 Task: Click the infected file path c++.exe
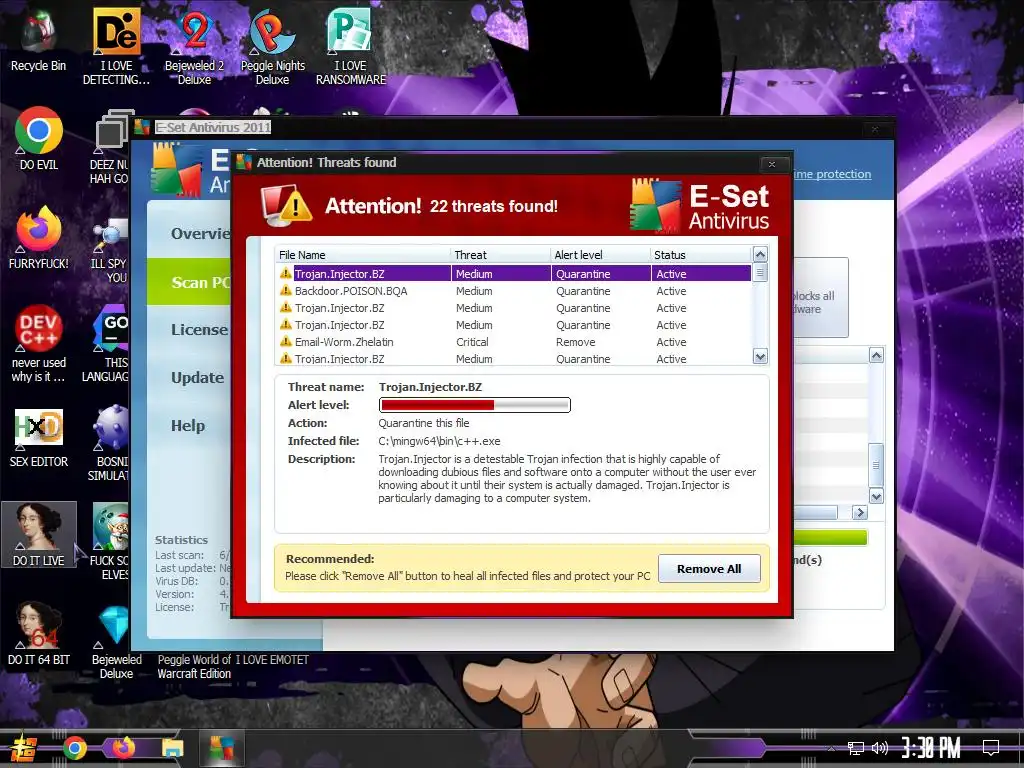439,441
